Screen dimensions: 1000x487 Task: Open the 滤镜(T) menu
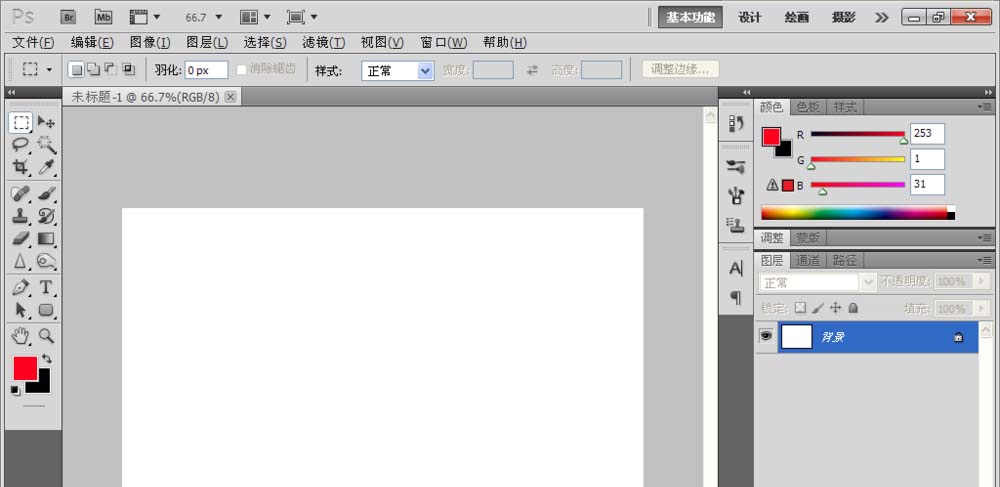tap(323, 43)
